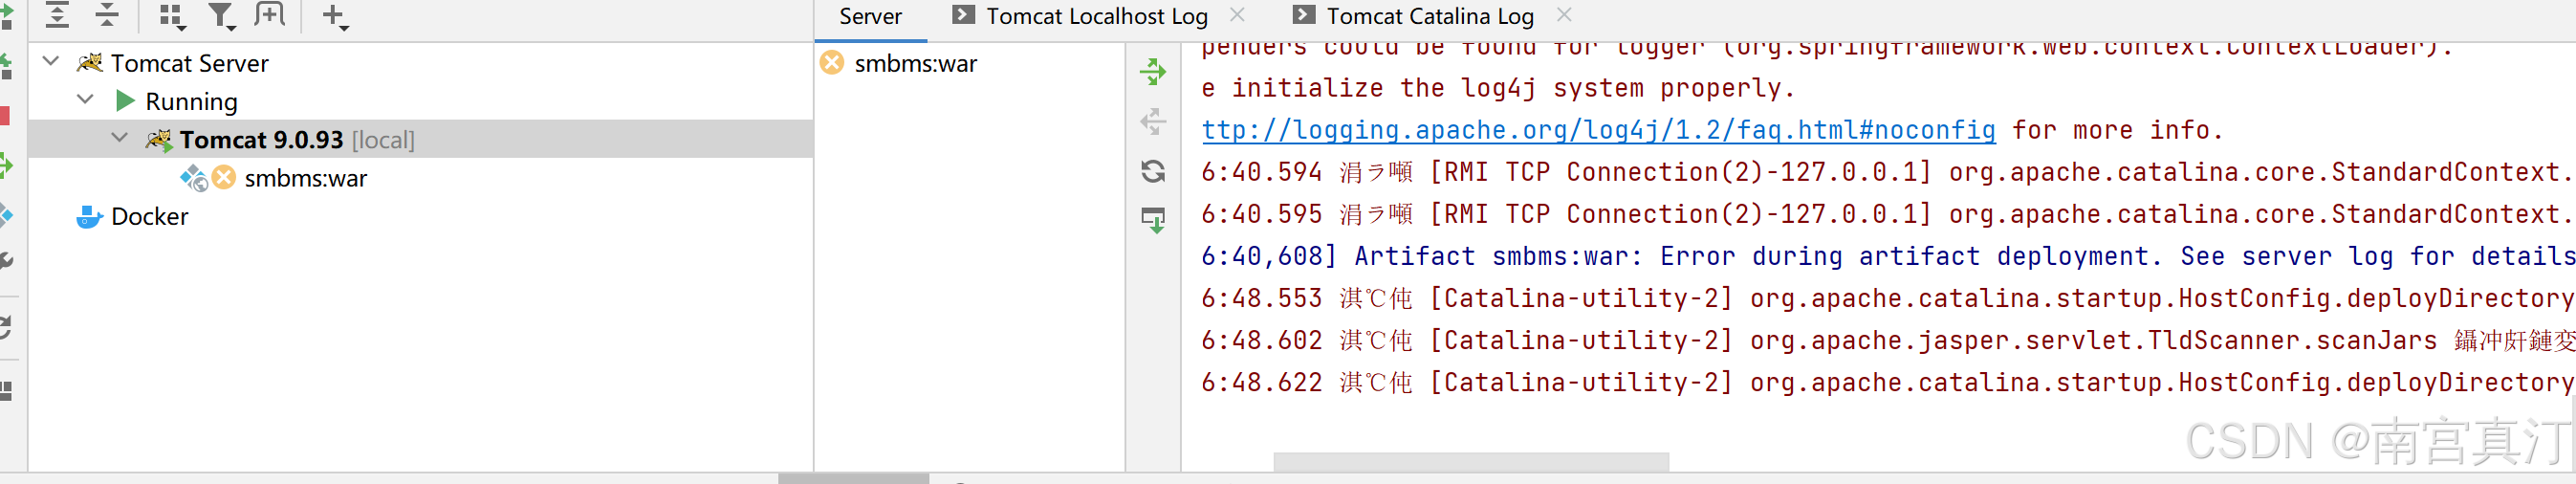This screenshot has width=2576, height=484.
Task: Switch to the Server tab
Action: tap(870, 16)
